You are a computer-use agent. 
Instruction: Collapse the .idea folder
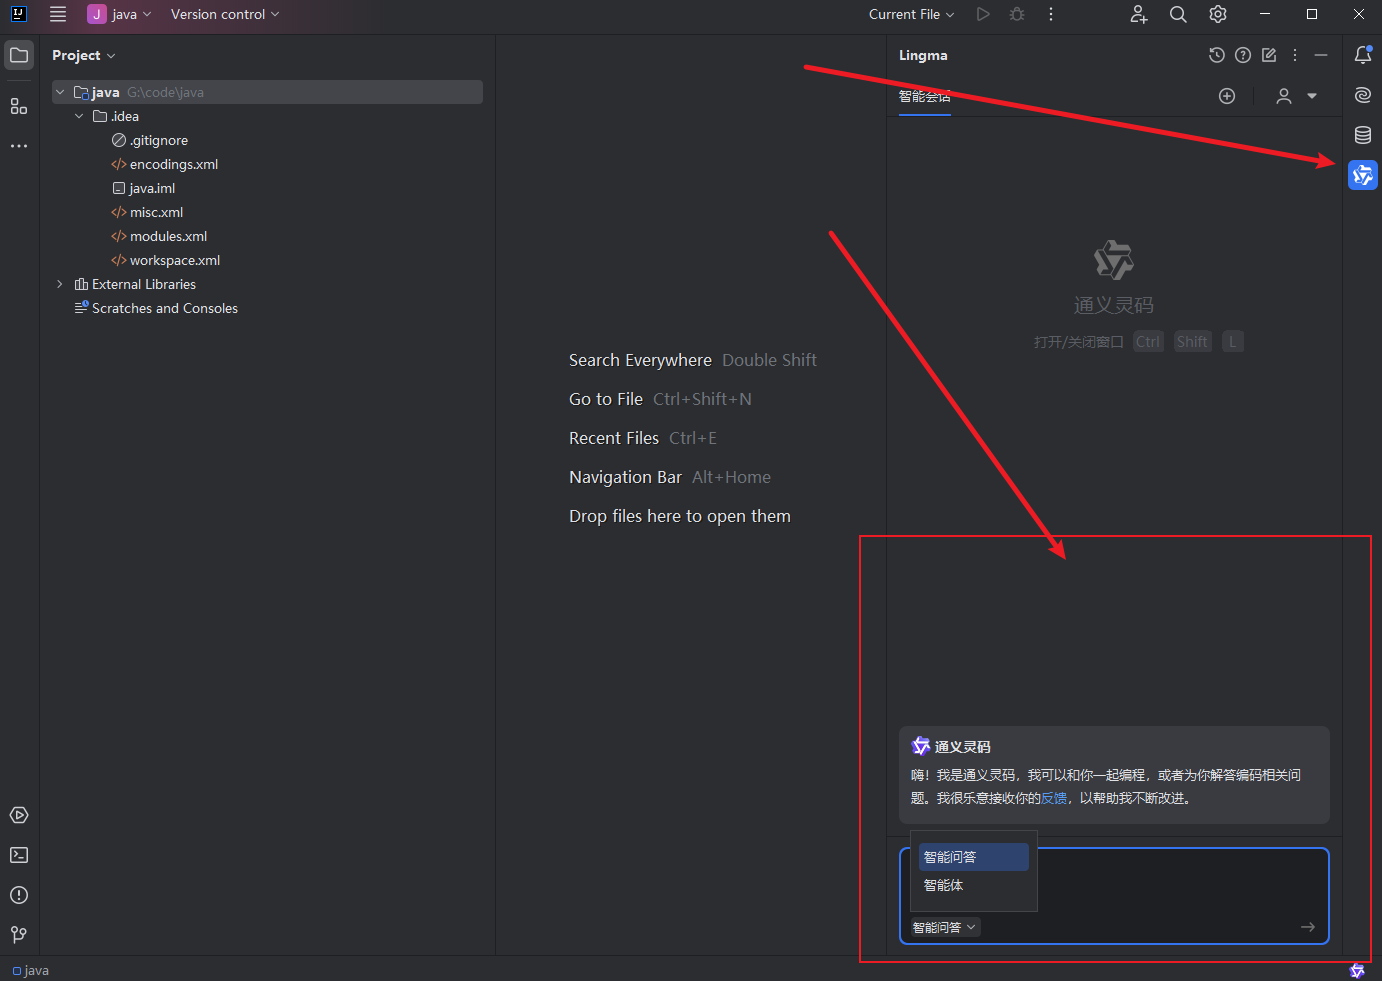(79, 116)
